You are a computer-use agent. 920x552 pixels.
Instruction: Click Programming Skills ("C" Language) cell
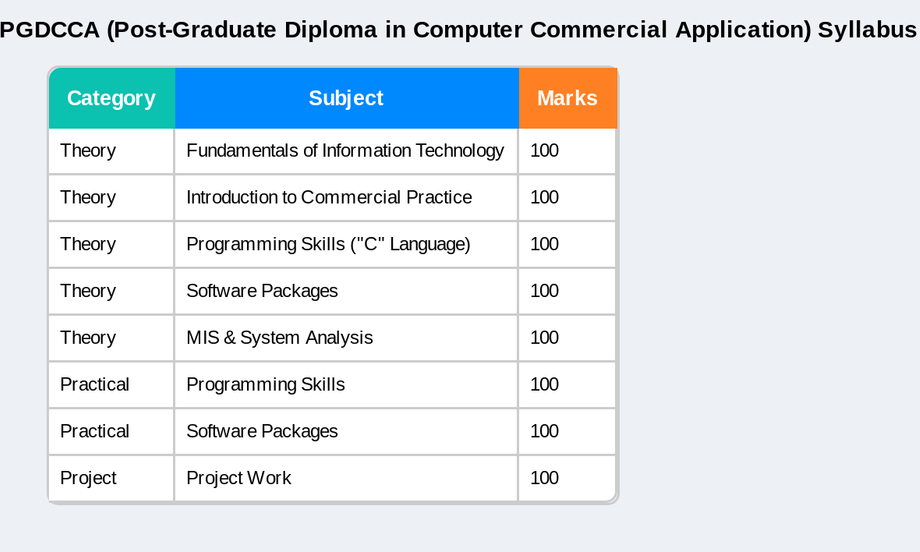pos(346,245)
